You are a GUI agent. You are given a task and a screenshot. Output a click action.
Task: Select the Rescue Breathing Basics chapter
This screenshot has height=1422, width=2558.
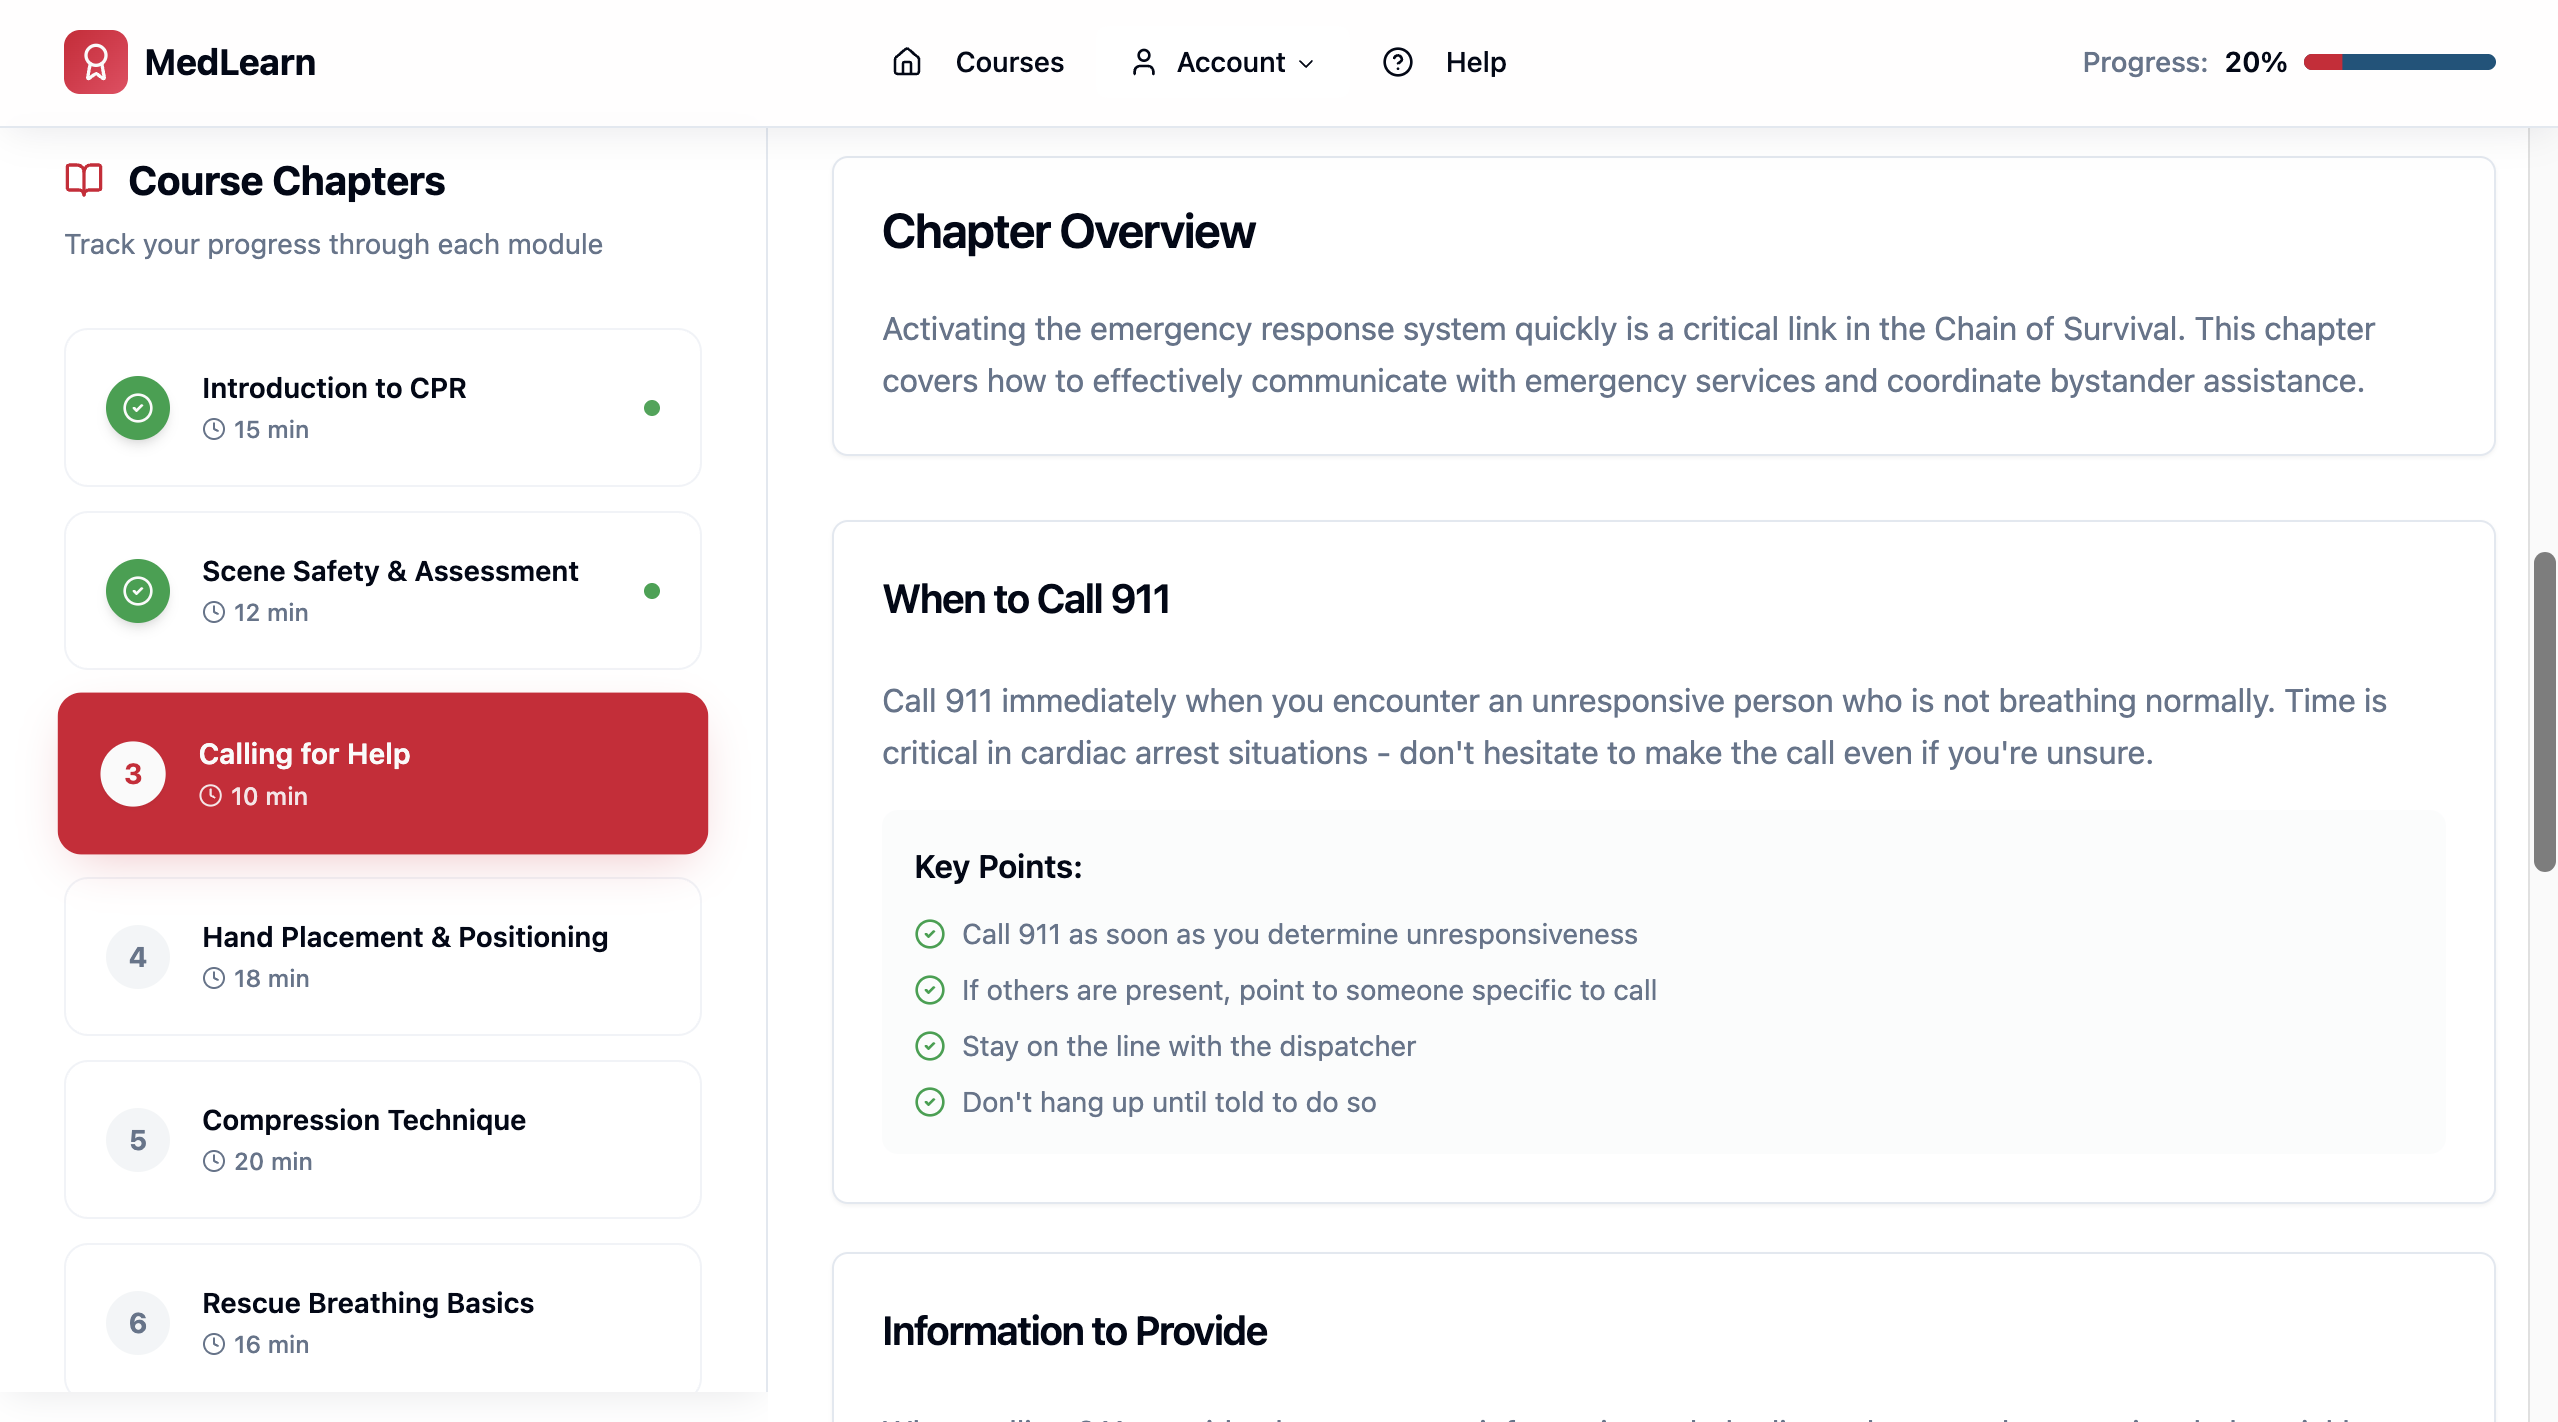click(383, 1318)
